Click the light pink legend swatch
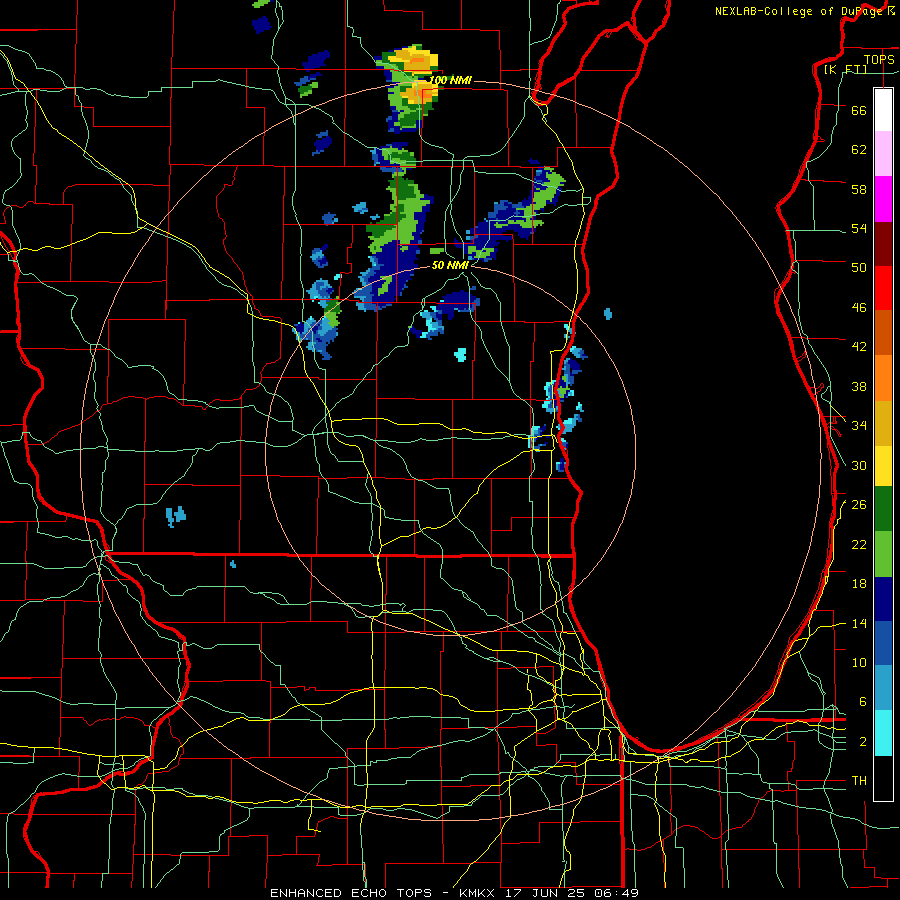 pos(883,154)
